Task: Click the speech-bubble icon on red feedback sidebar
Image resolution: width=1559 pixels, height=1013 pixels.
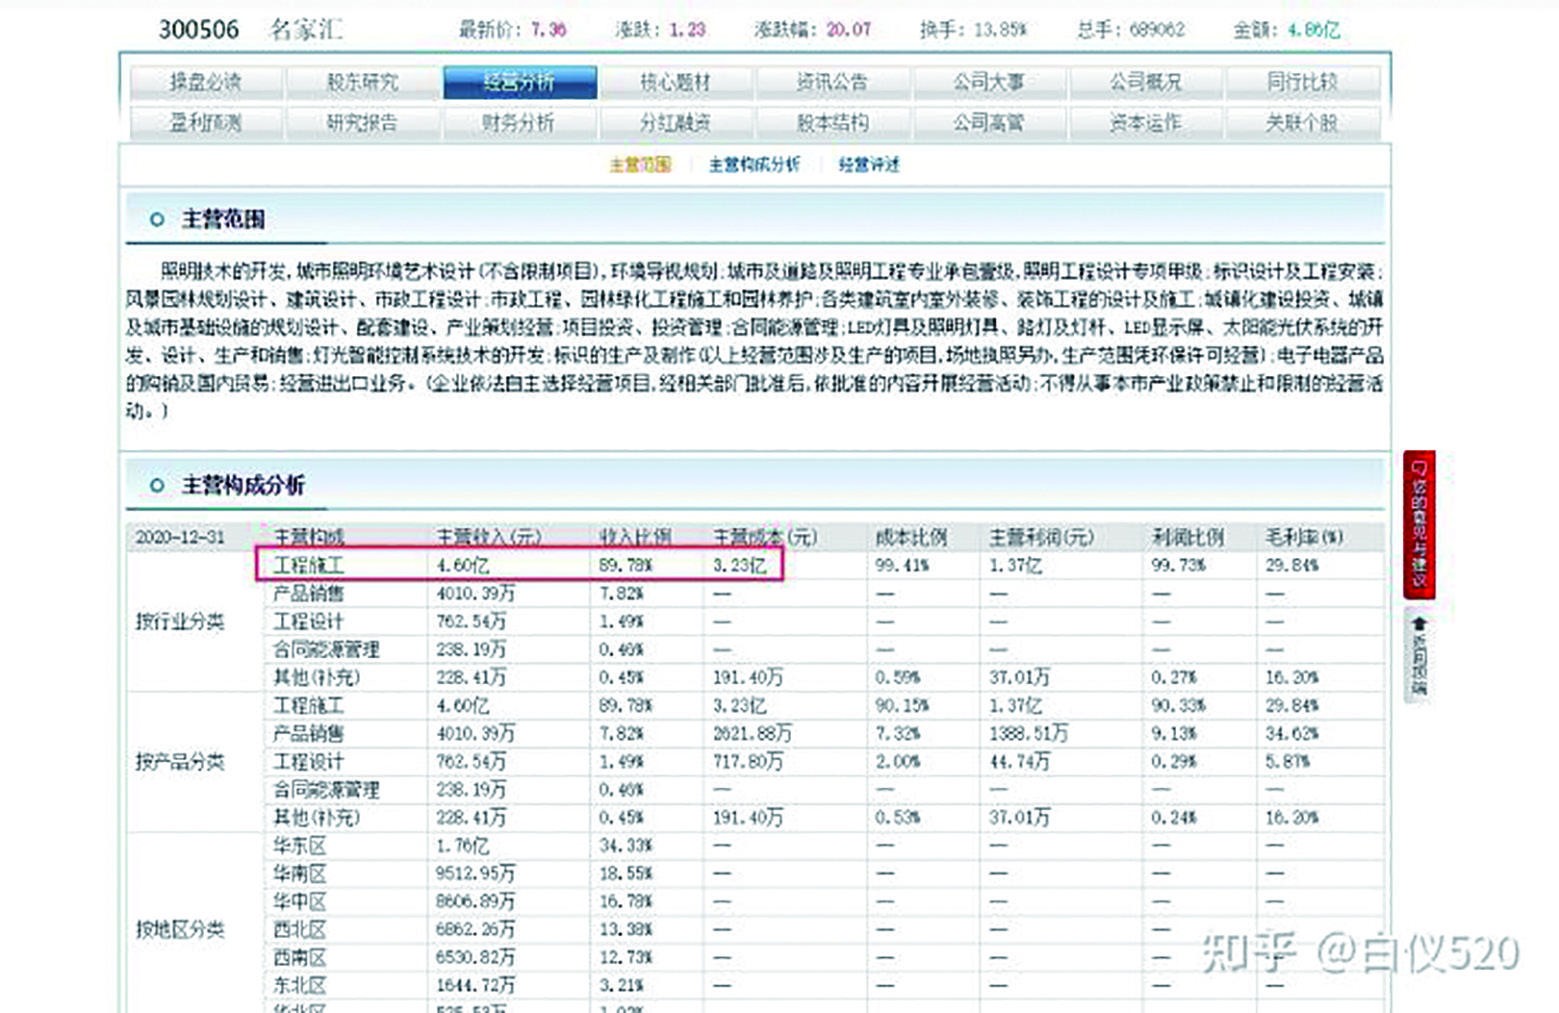Action: pos(1420,466)
